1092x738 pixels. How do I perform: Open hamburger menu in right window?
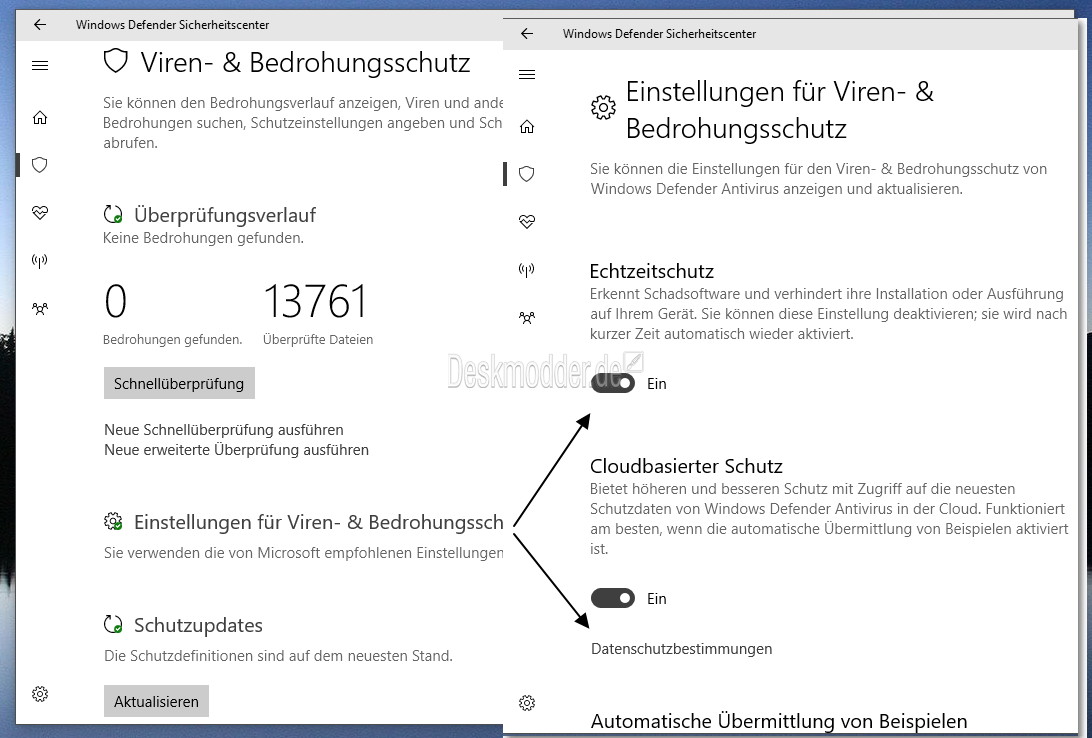point(526,74)
